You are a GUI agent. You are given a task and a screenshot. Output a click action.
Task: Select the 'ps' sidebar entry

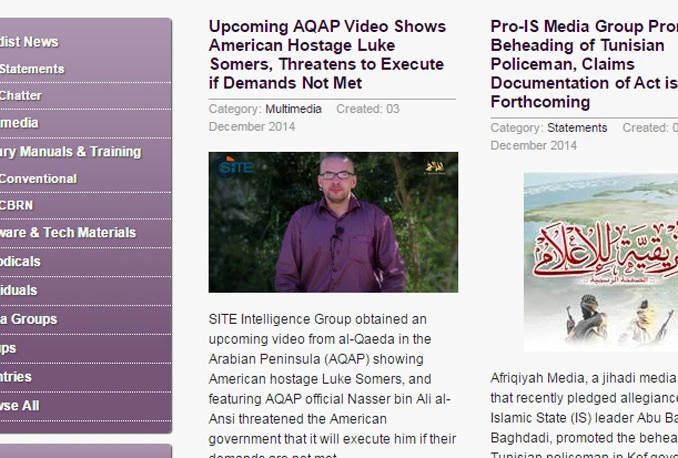tap(8, 348)
